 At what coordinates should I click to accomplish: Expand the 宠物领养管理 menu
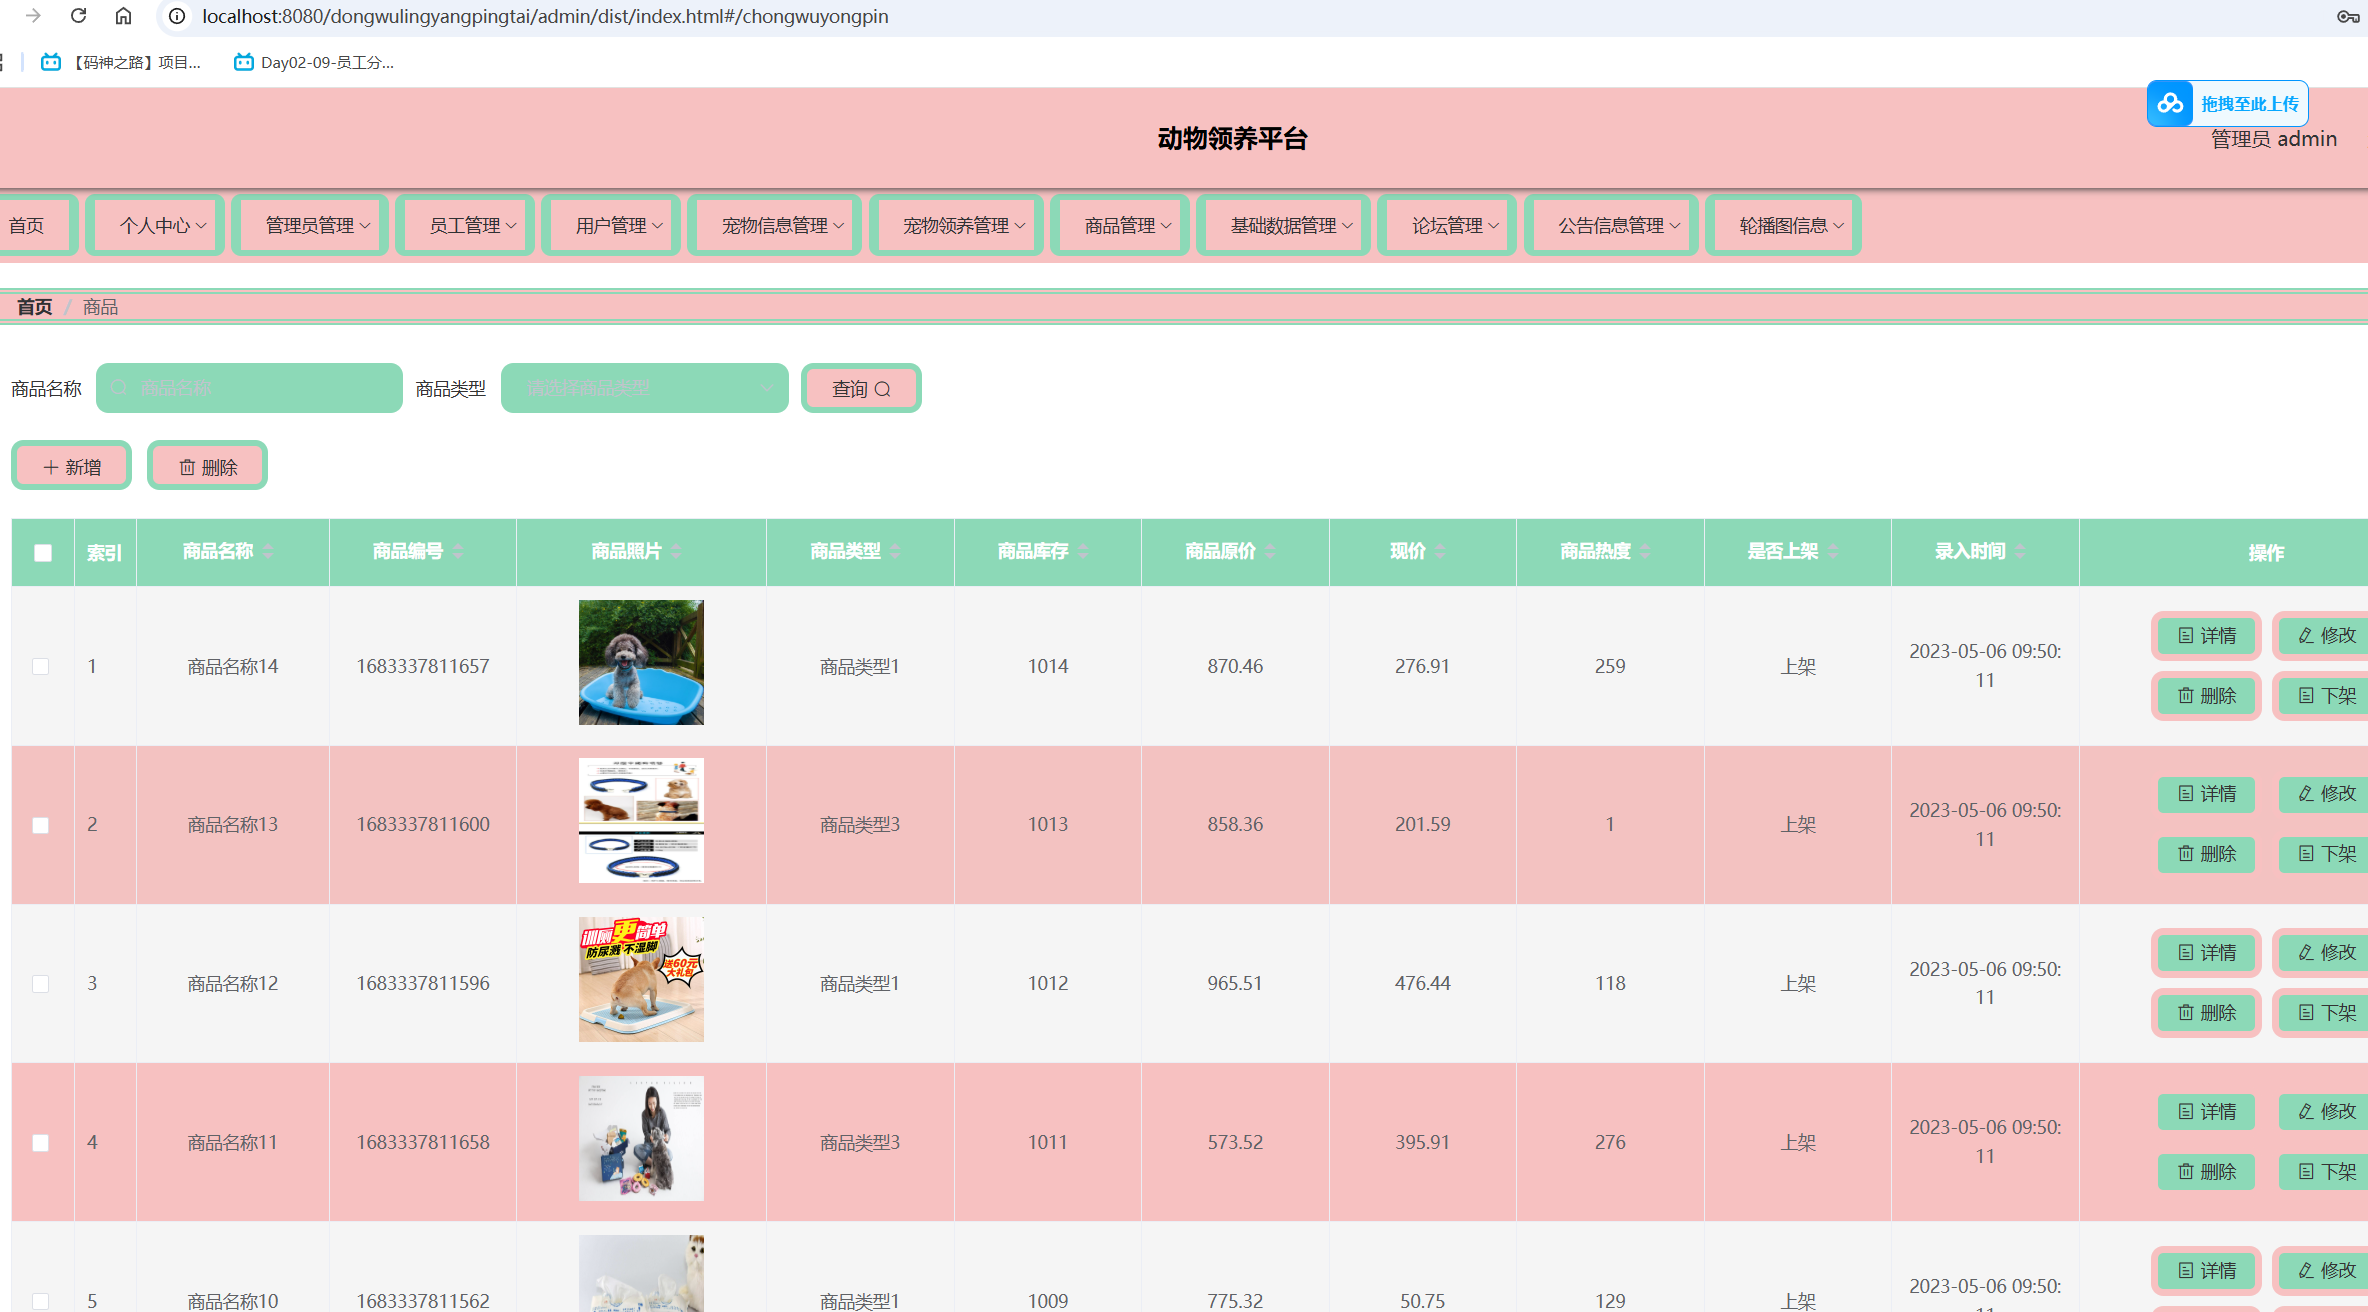(x=957, y=226)
